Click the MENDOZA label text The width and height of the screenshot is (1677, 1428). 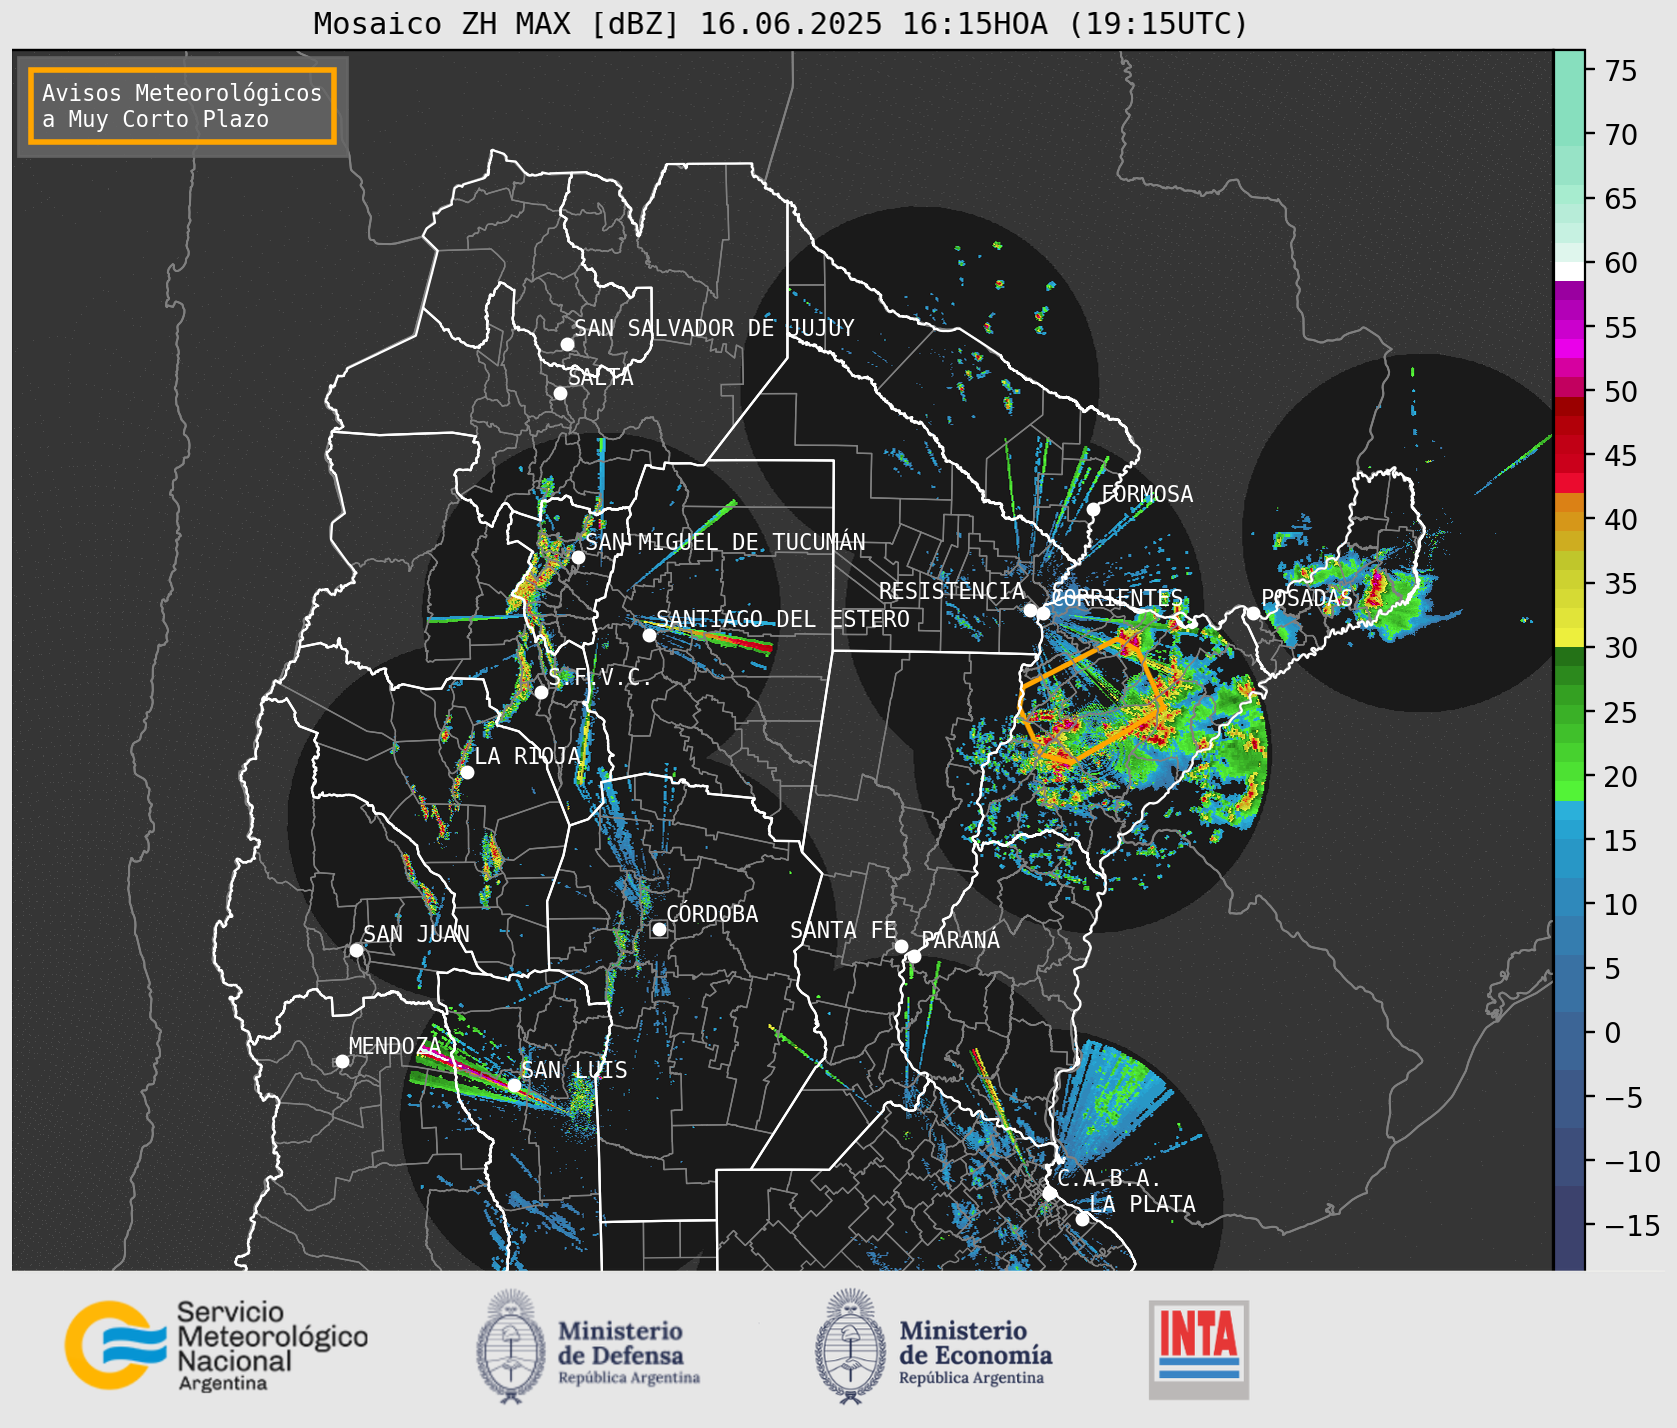(395, 1046)
